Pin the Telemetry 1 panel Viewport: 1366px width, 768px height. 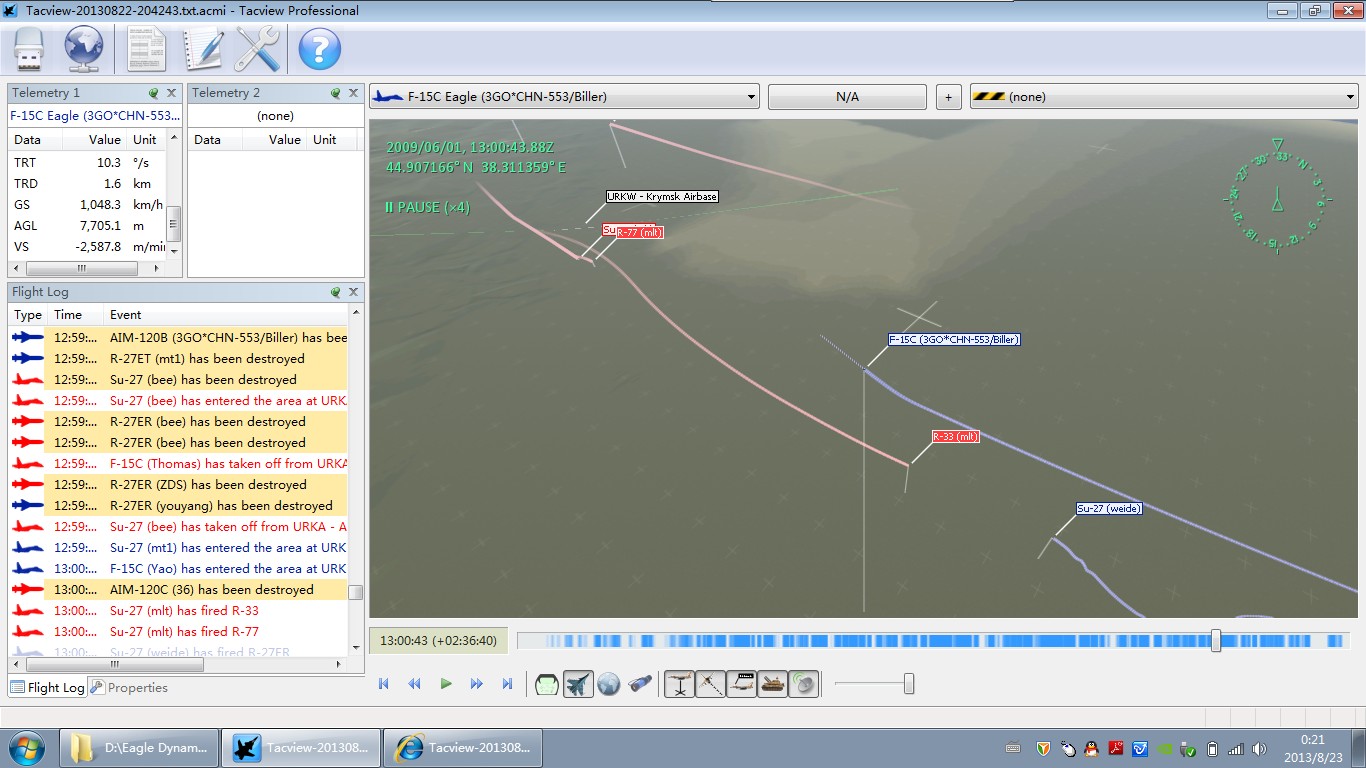[154, 93]
